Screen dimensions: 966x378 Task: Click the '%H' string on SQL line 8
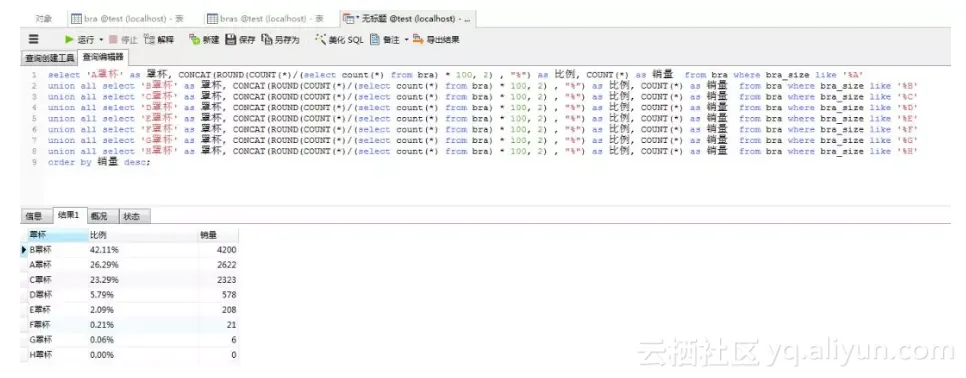[x=907, y=151]
